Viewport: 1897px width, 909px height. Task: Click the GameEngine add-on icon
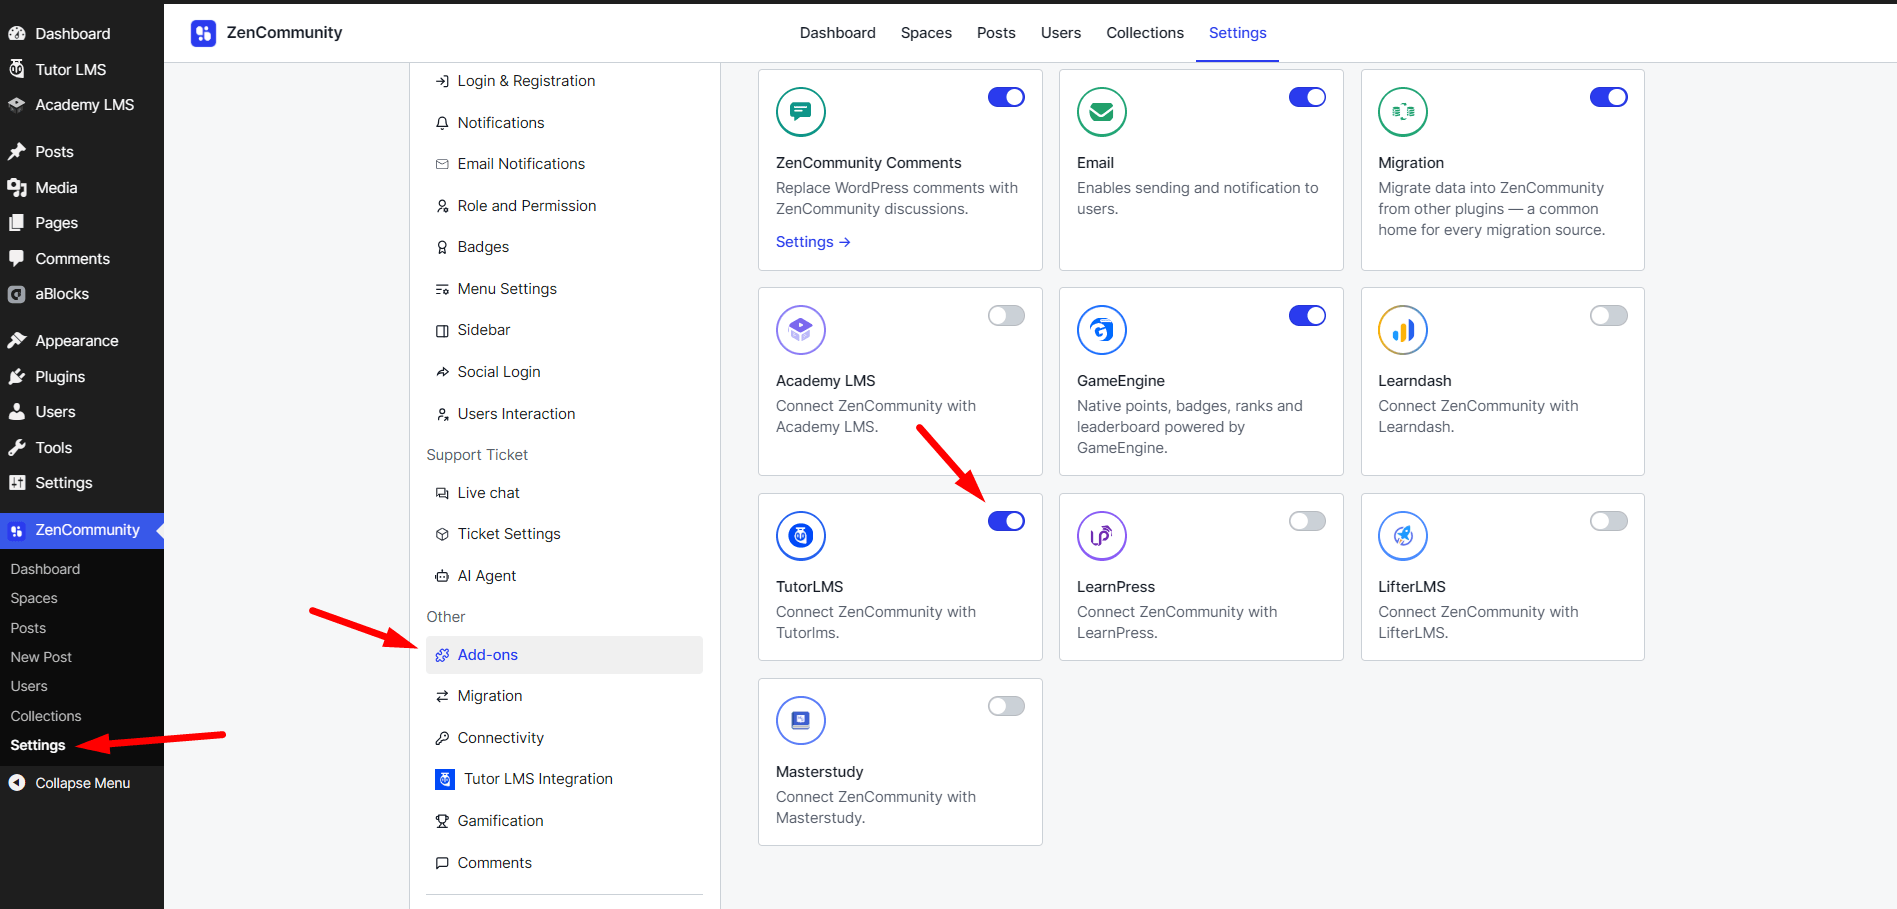pyautogui.click(x=1102, y=330)
